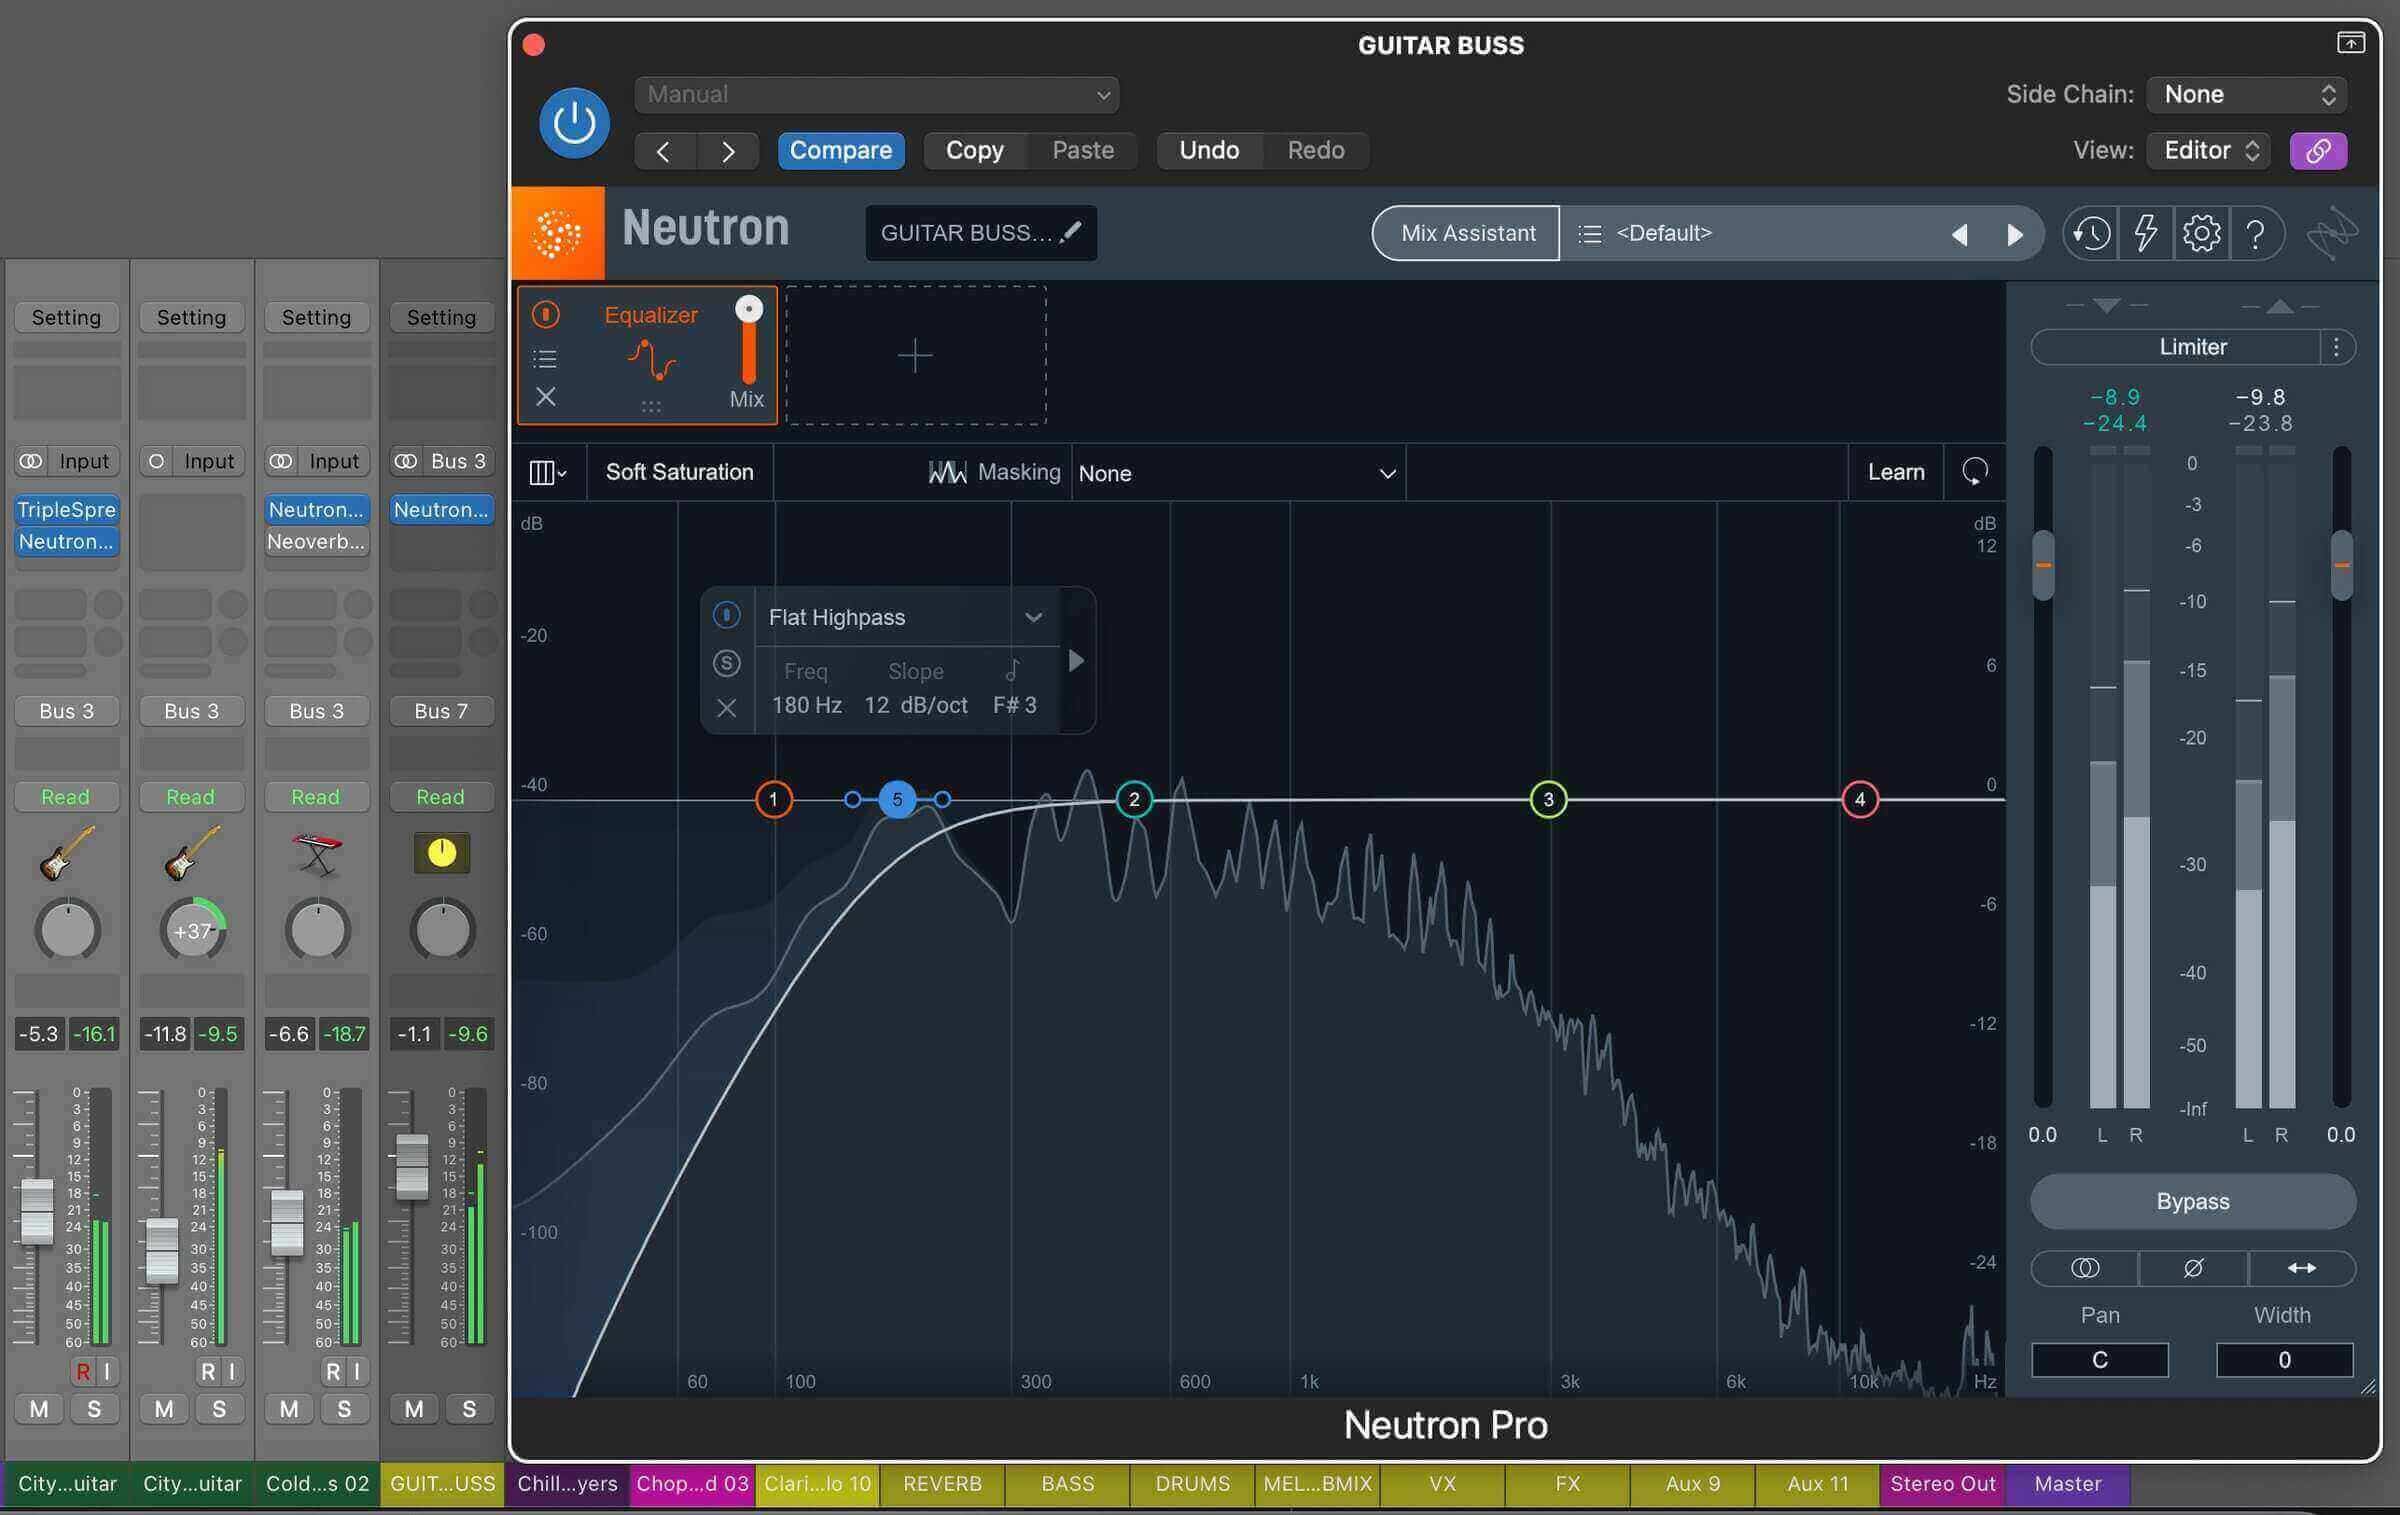Screen dimensions: 2400x1515
Task: Go to next preset with right arrow
Action: click(x=2014, y=234)
